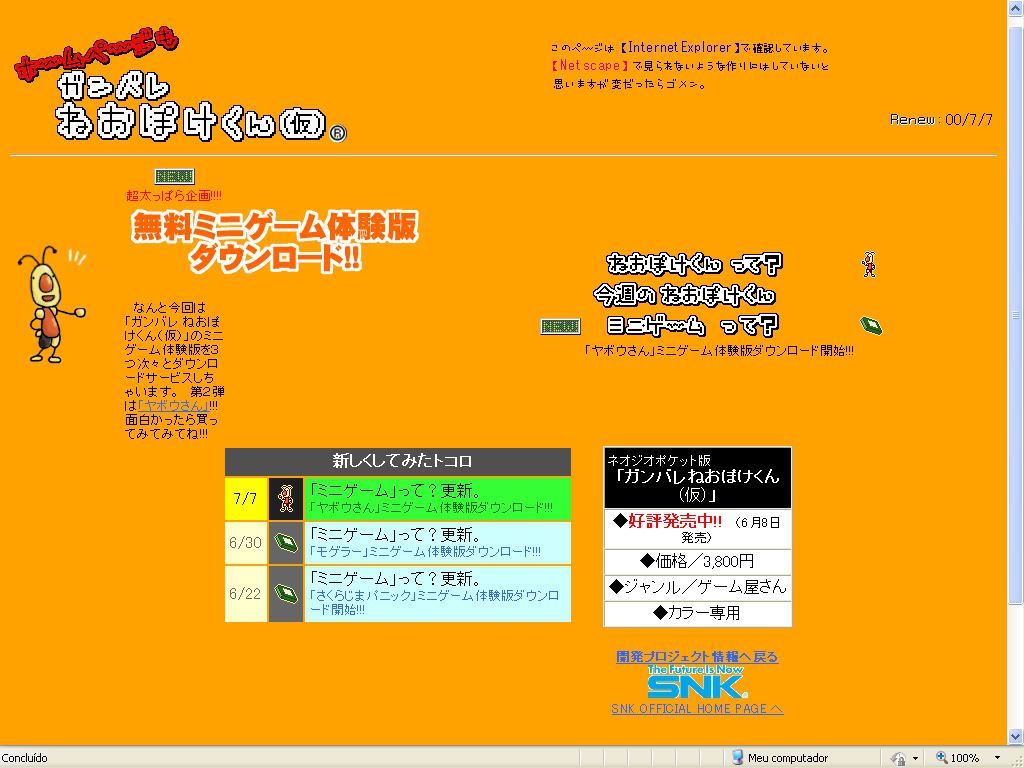Click the small red character icon beside ねおぽけくんって?
1024x768 pixels.
tap(869, 264)
